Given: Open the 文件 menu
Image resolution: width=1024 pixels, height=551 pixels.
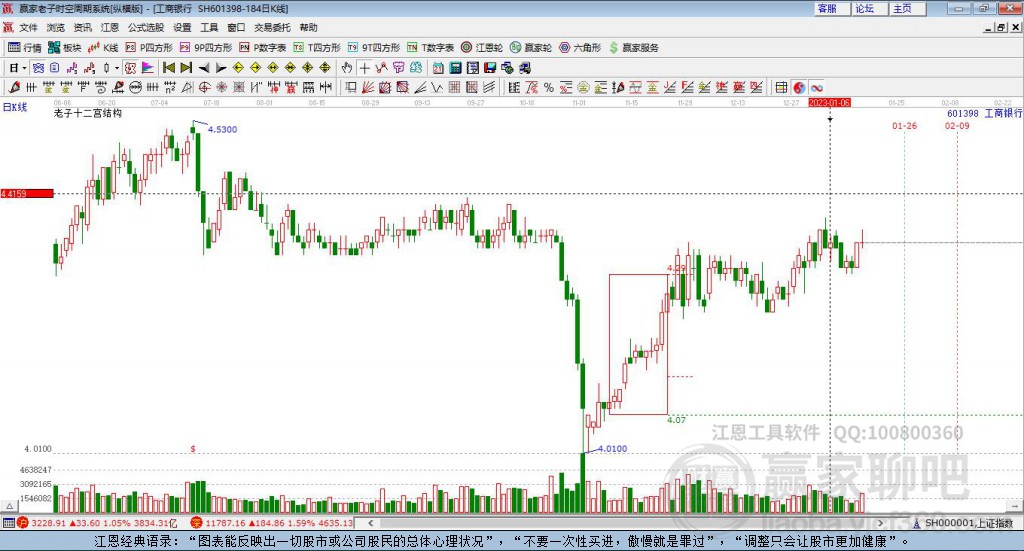Looking at the screenshot, I should (28, 27).
